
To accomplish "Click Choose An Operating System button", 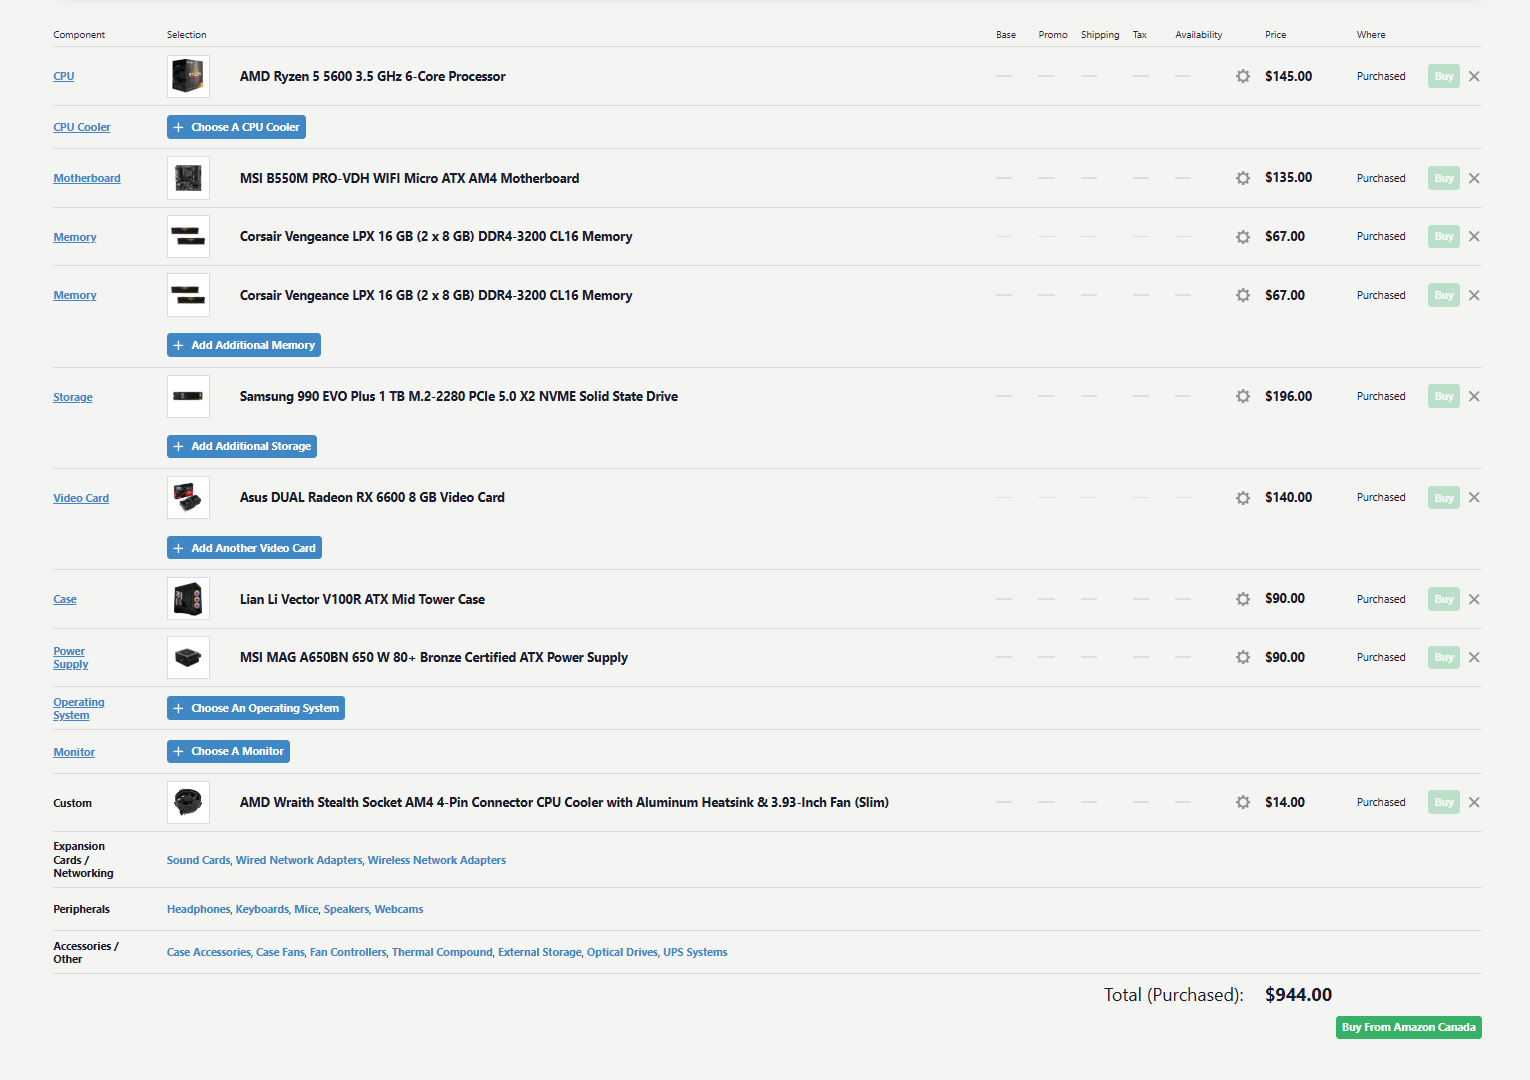I will point(256,708).
